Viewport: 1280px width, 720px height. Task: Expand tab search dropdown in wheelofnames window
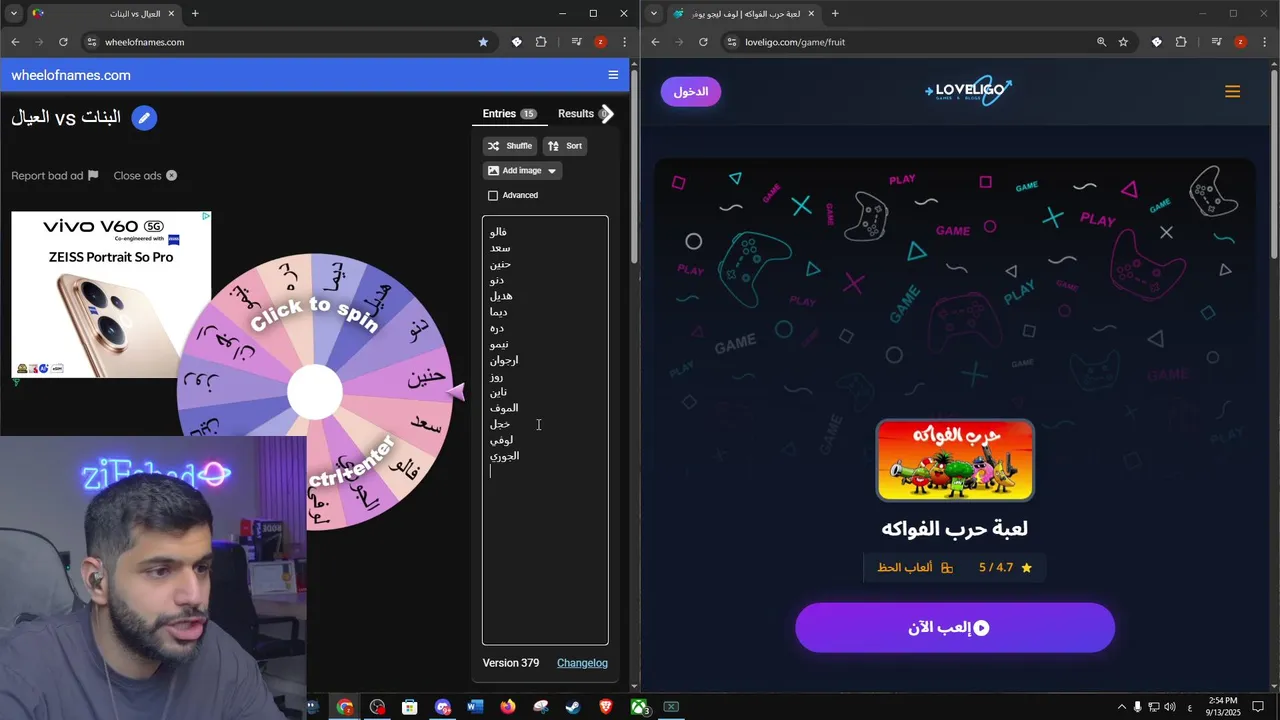tap(14, 13)
